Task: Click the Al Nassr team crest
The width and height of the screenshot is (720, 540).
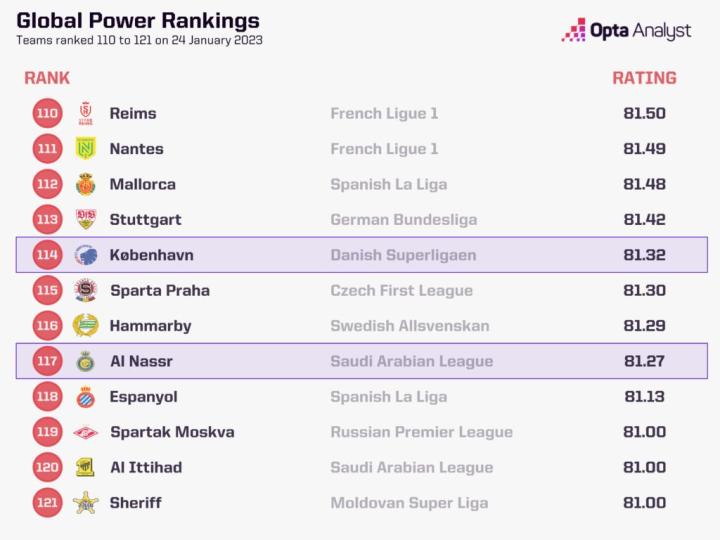Action: tap(85, 361)
